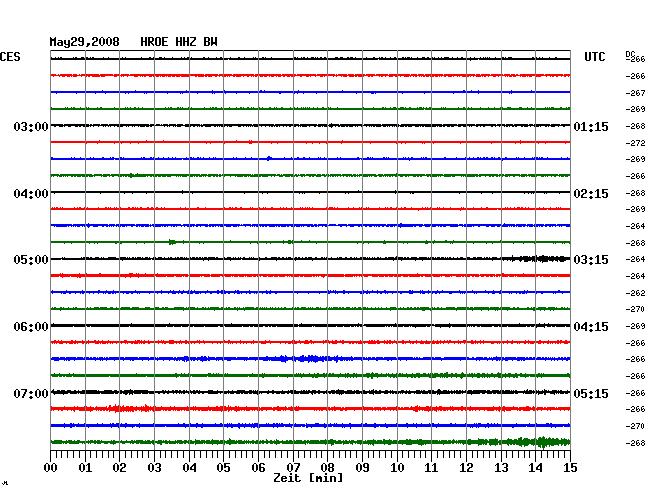Viewport: 650px width, 494px height.
Task: Click the 01:15 UTC time label
Action: (591, 126)
